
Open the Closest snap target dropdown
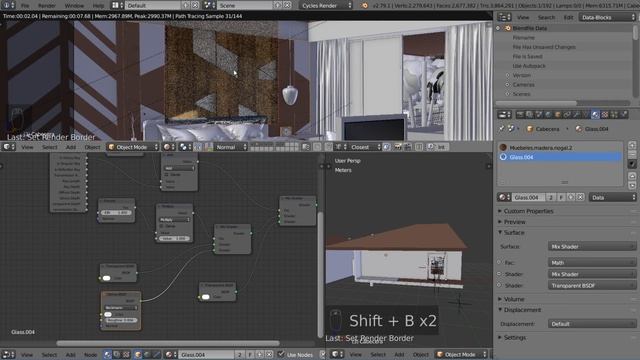365,147
